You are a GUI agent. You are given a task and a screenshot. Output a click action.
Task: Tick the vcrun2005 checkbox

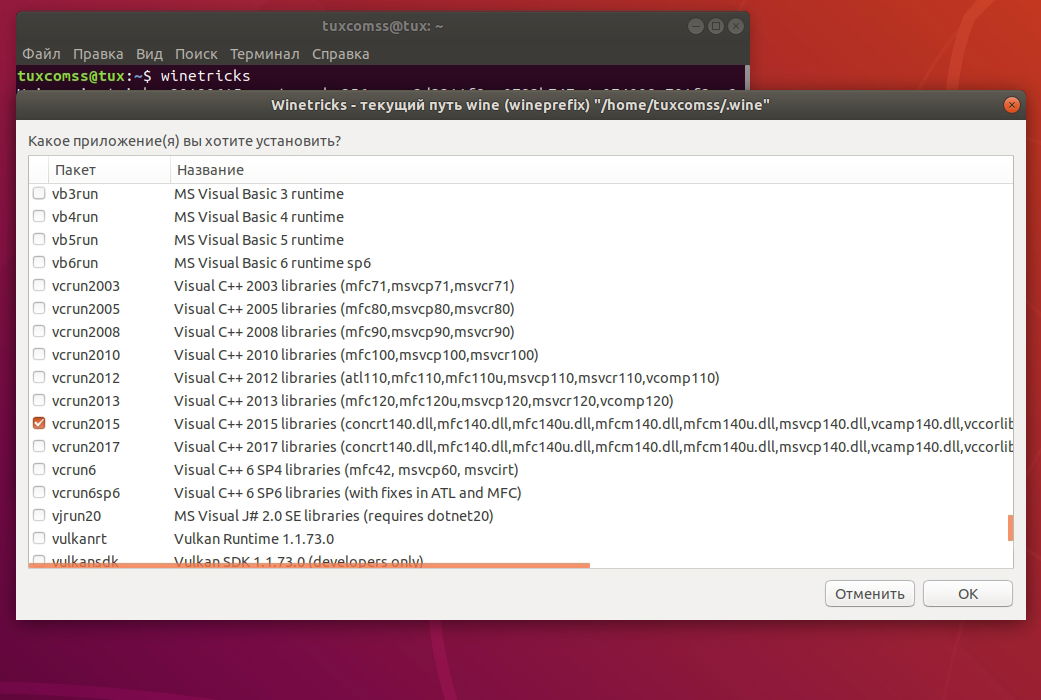click(39, 308)
